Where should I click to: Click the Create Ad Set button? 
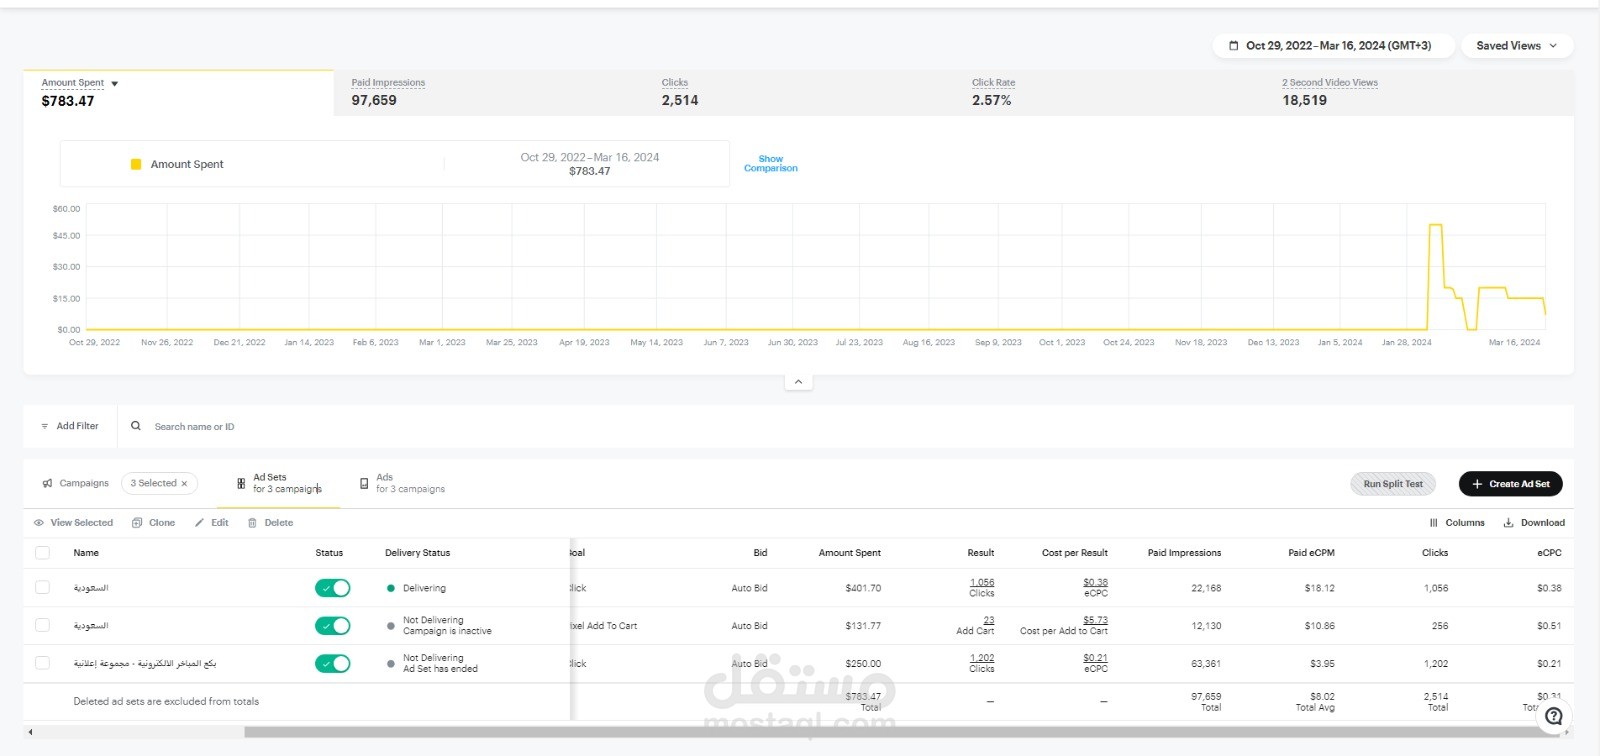(x=1510, y=484)
